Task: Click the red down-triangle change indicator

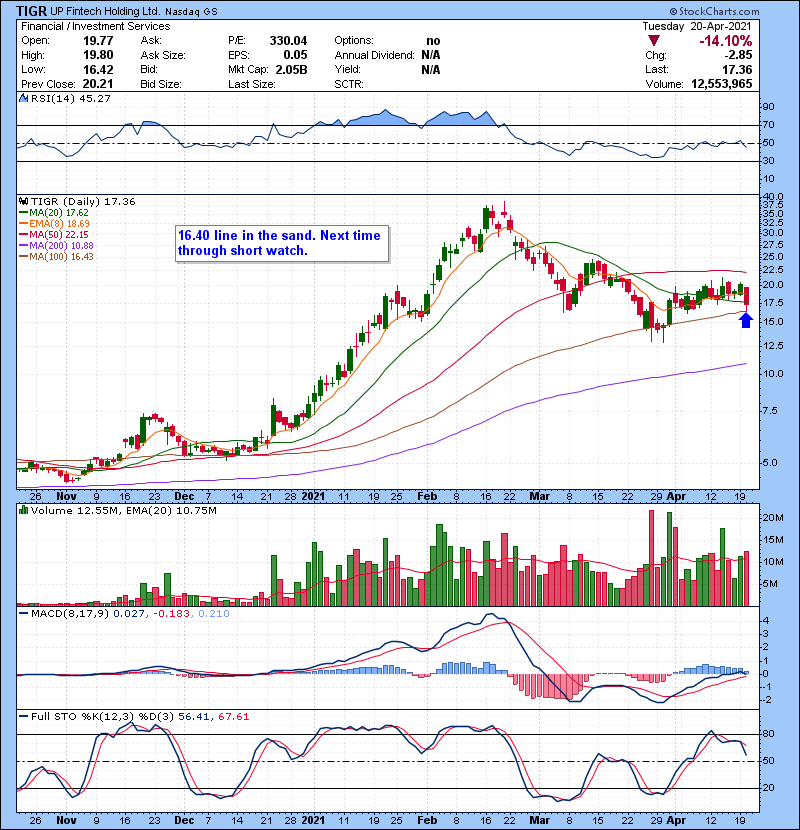Action: (x=654, y=41)
